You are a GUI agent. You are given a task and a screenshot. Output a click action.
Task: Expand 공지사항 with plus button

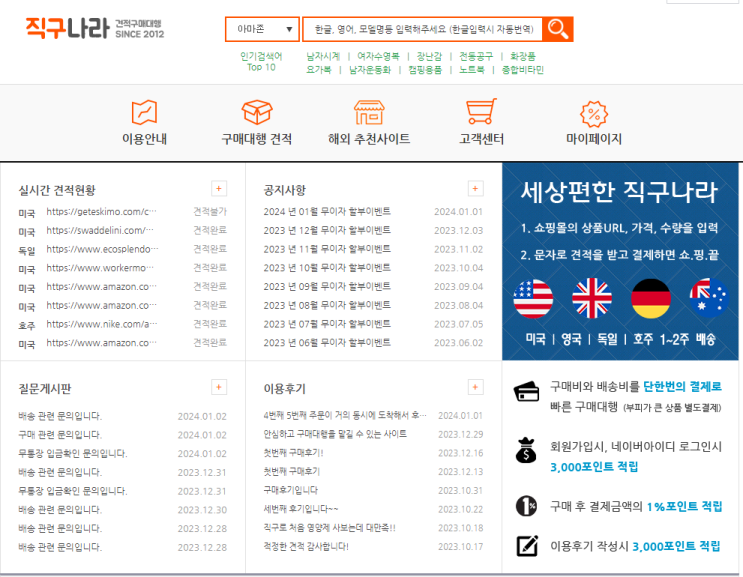(x=475, y=189)
